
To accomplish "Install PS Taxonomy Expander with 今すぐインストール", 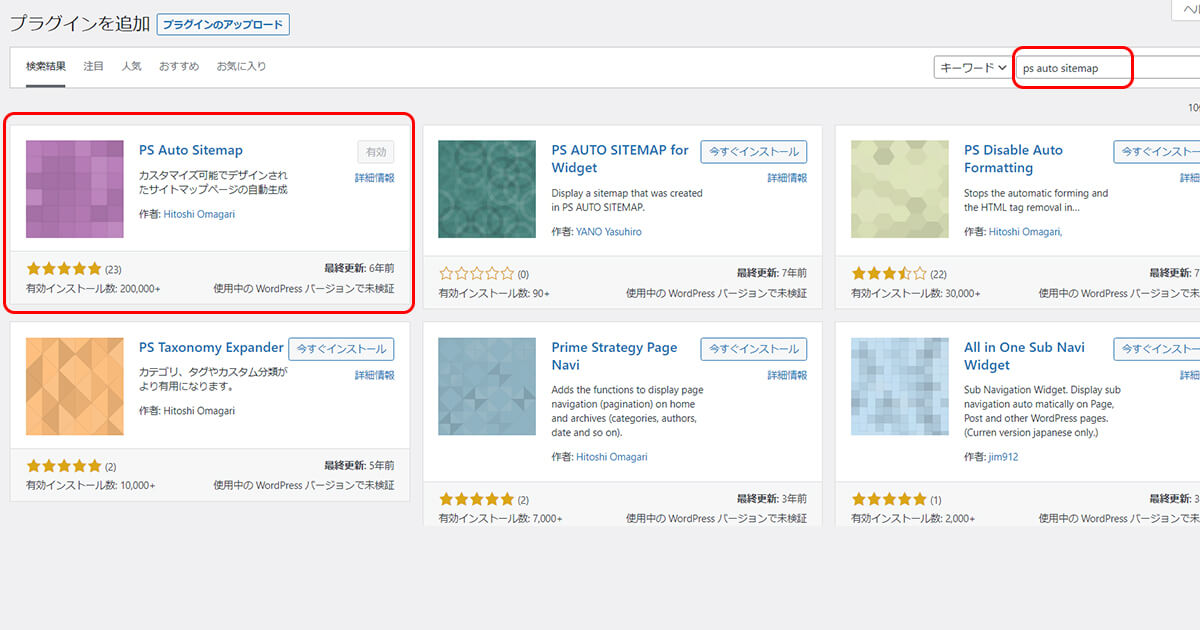I will coord(341,349).
